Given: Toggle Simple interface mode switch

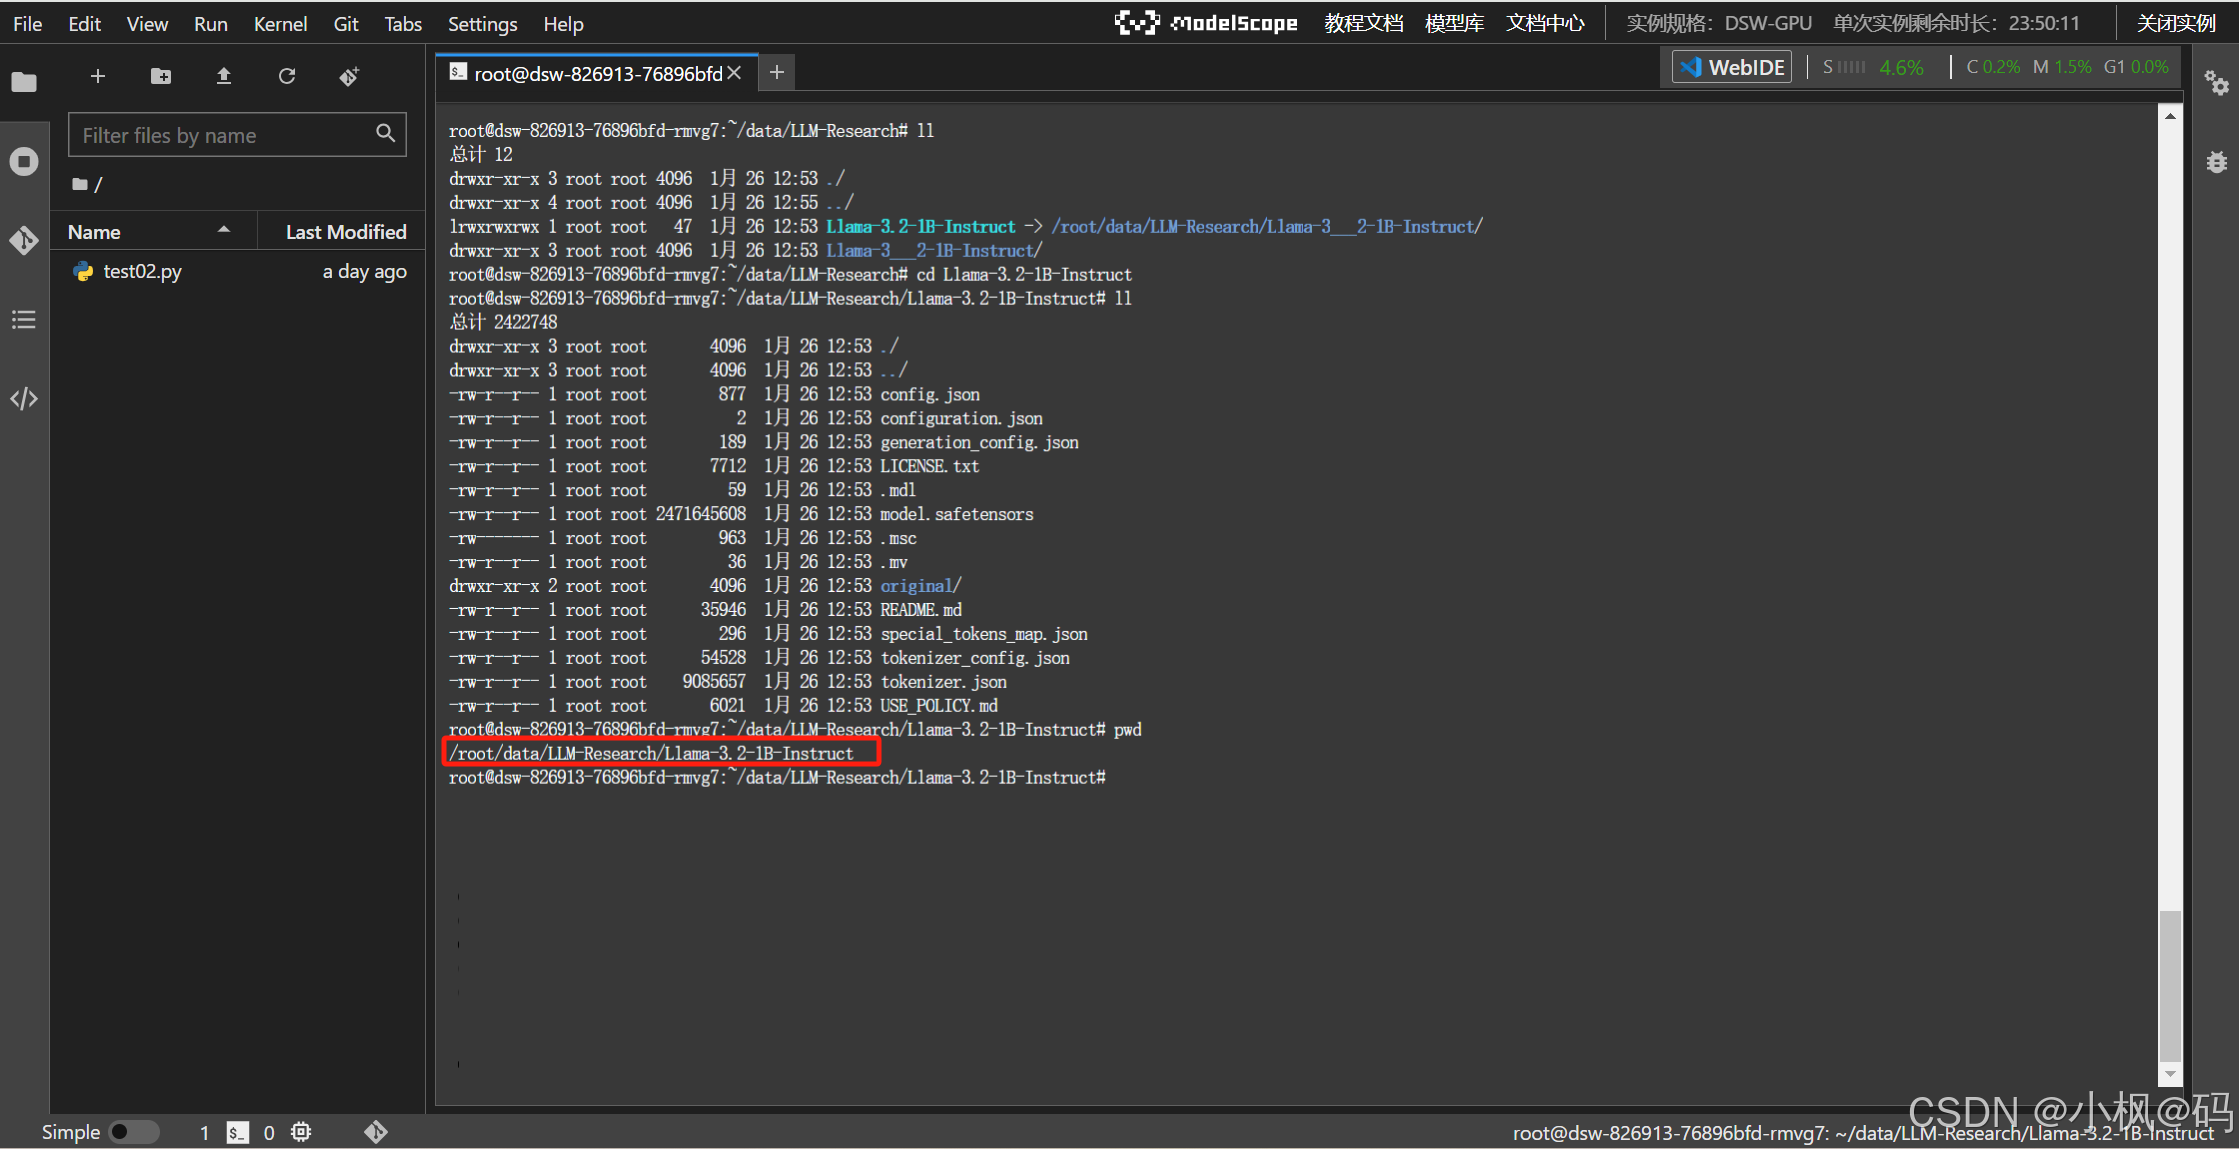Looking at the screenshot, I should click(132, 1132).
